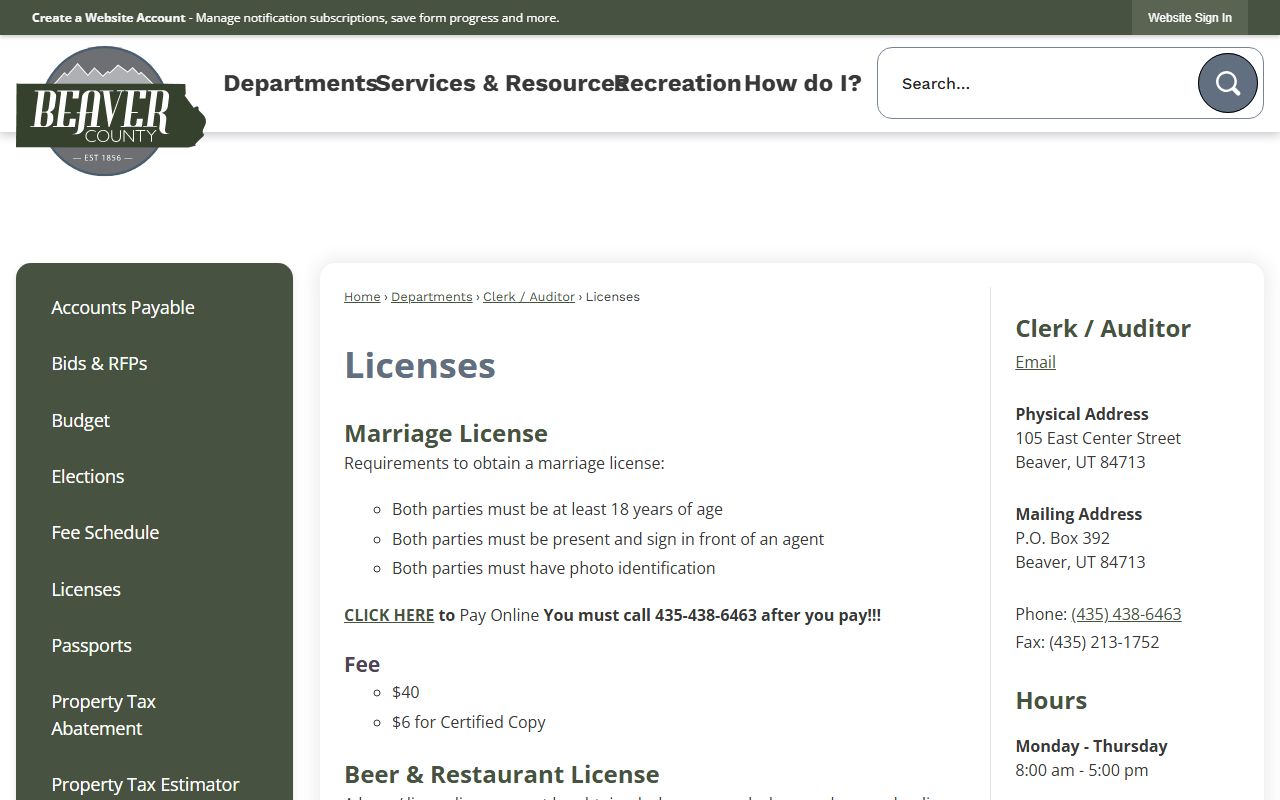Image resolution: width=1280 pixels, height=800 pixels.
Task: Navigate to Elections page
Action: coord(88,477)
